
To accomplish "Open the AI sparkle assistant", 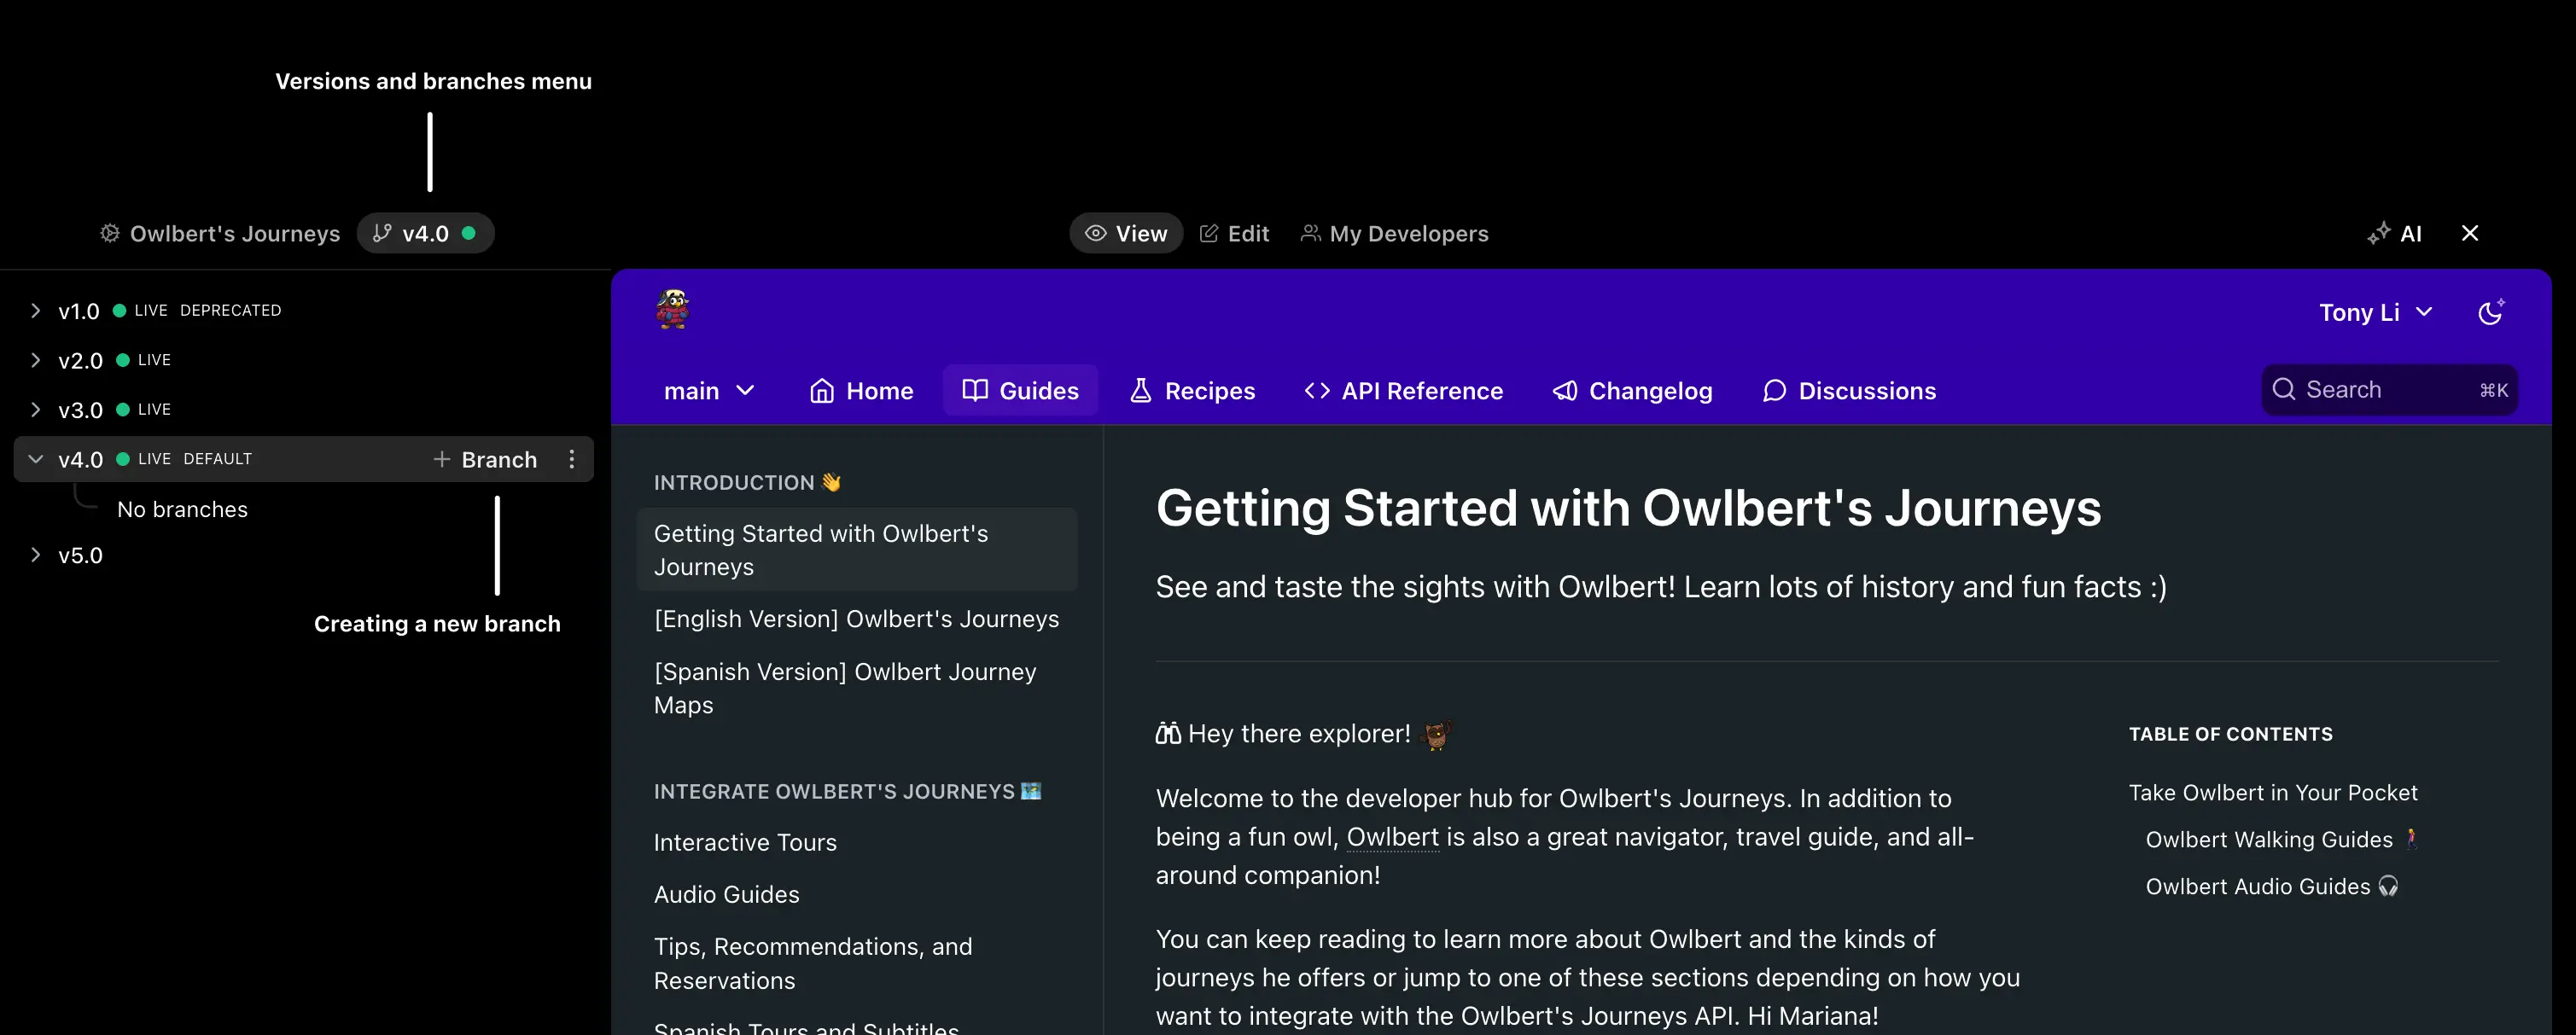I will click(x=2395, y=233).
